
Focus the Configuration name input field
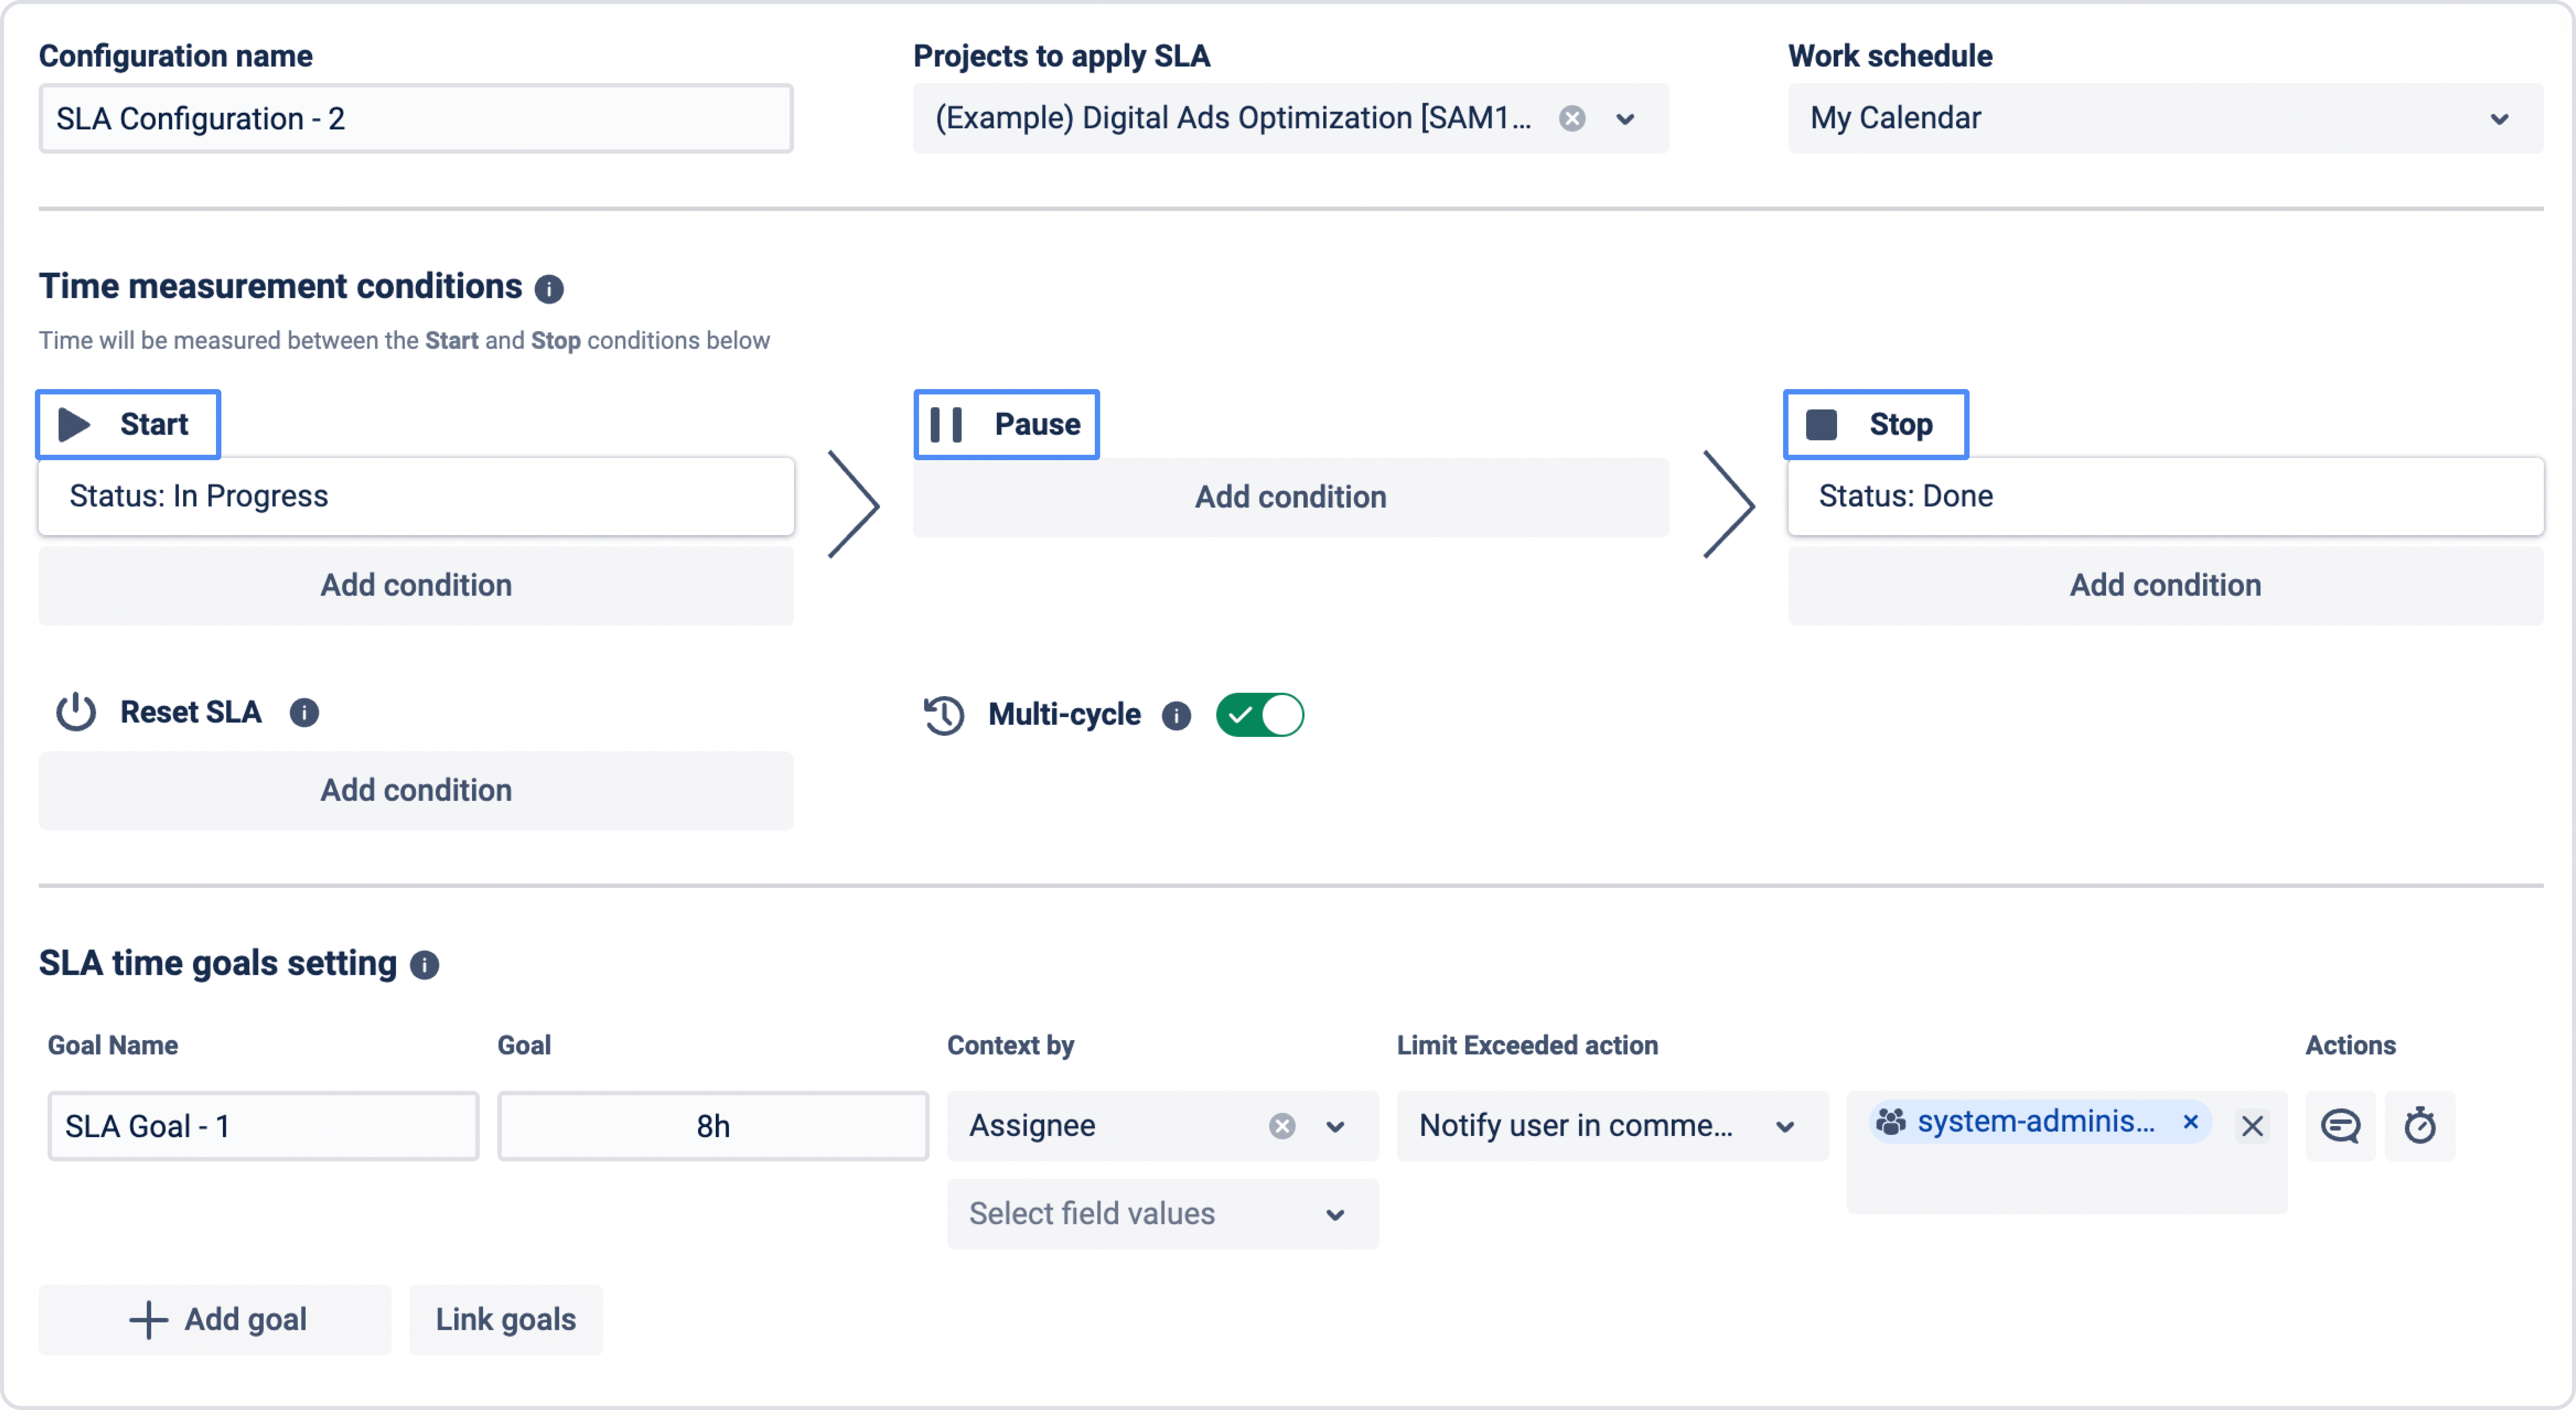click(416, 119)
